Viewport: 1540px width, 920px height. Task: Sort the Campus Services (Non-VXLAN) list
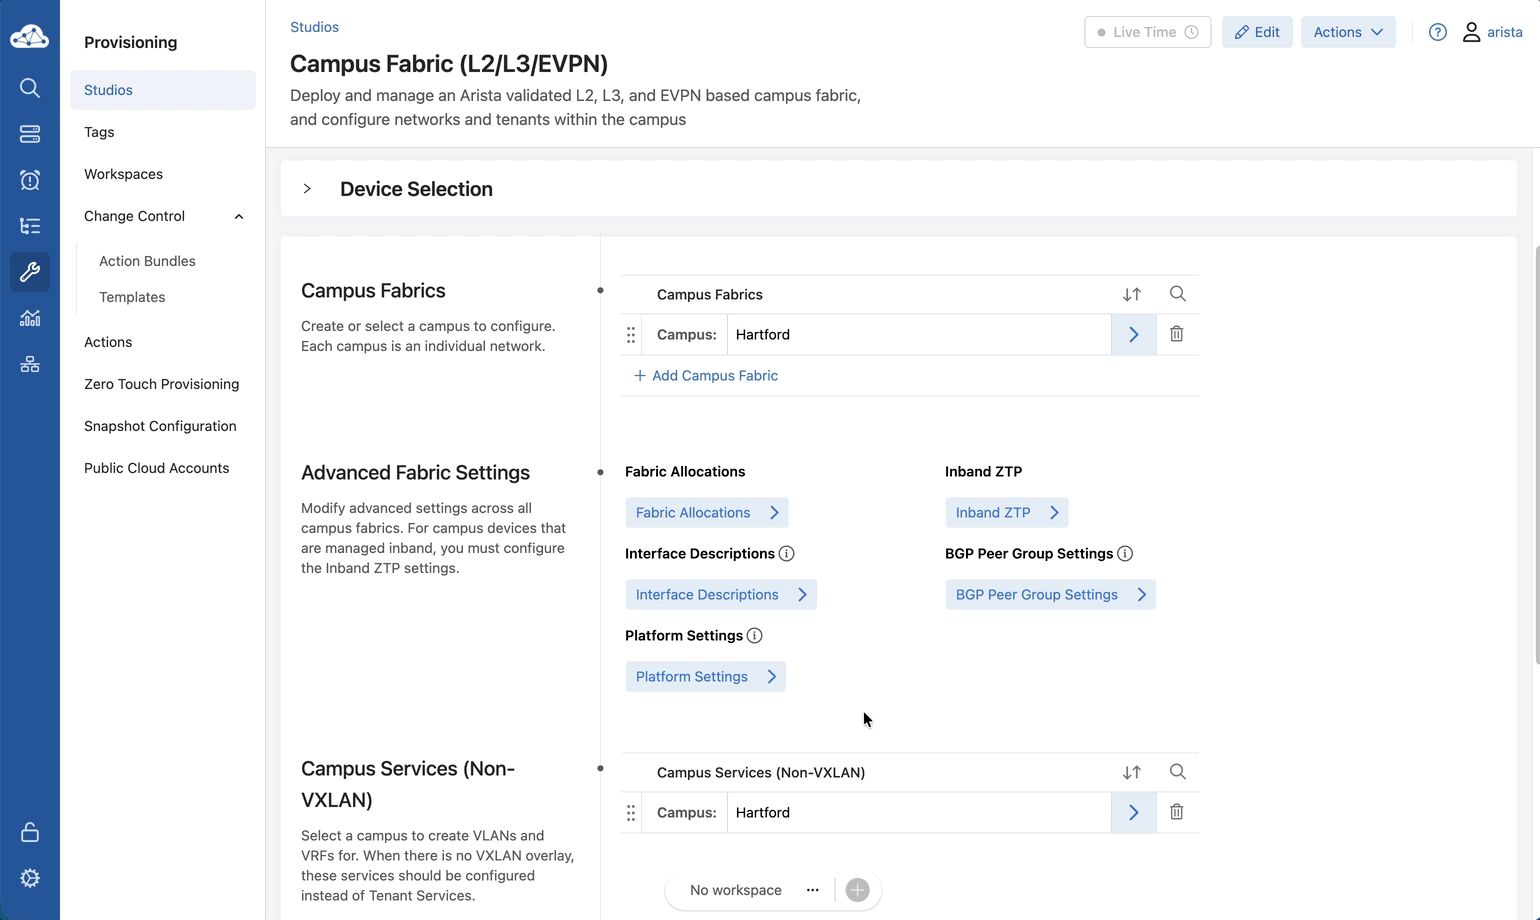click(x=1132, y=772)
